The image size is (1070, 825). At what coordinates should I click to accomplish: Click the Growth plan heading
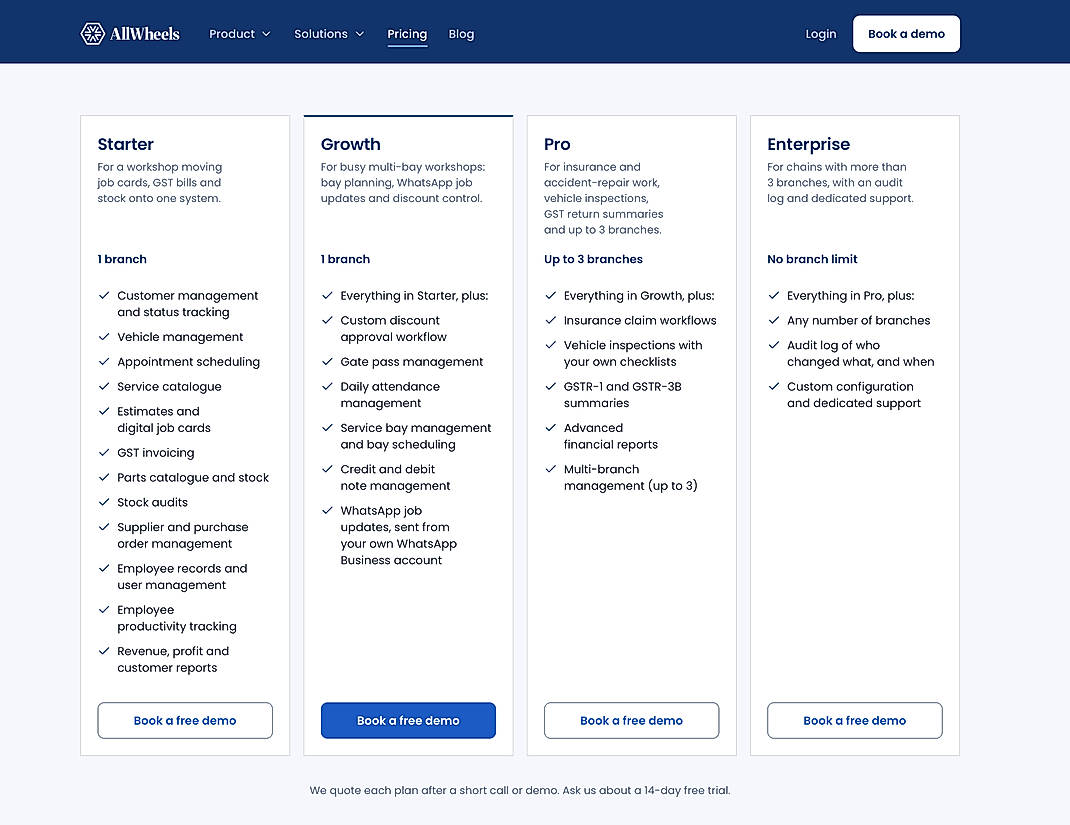pos(351,144)
